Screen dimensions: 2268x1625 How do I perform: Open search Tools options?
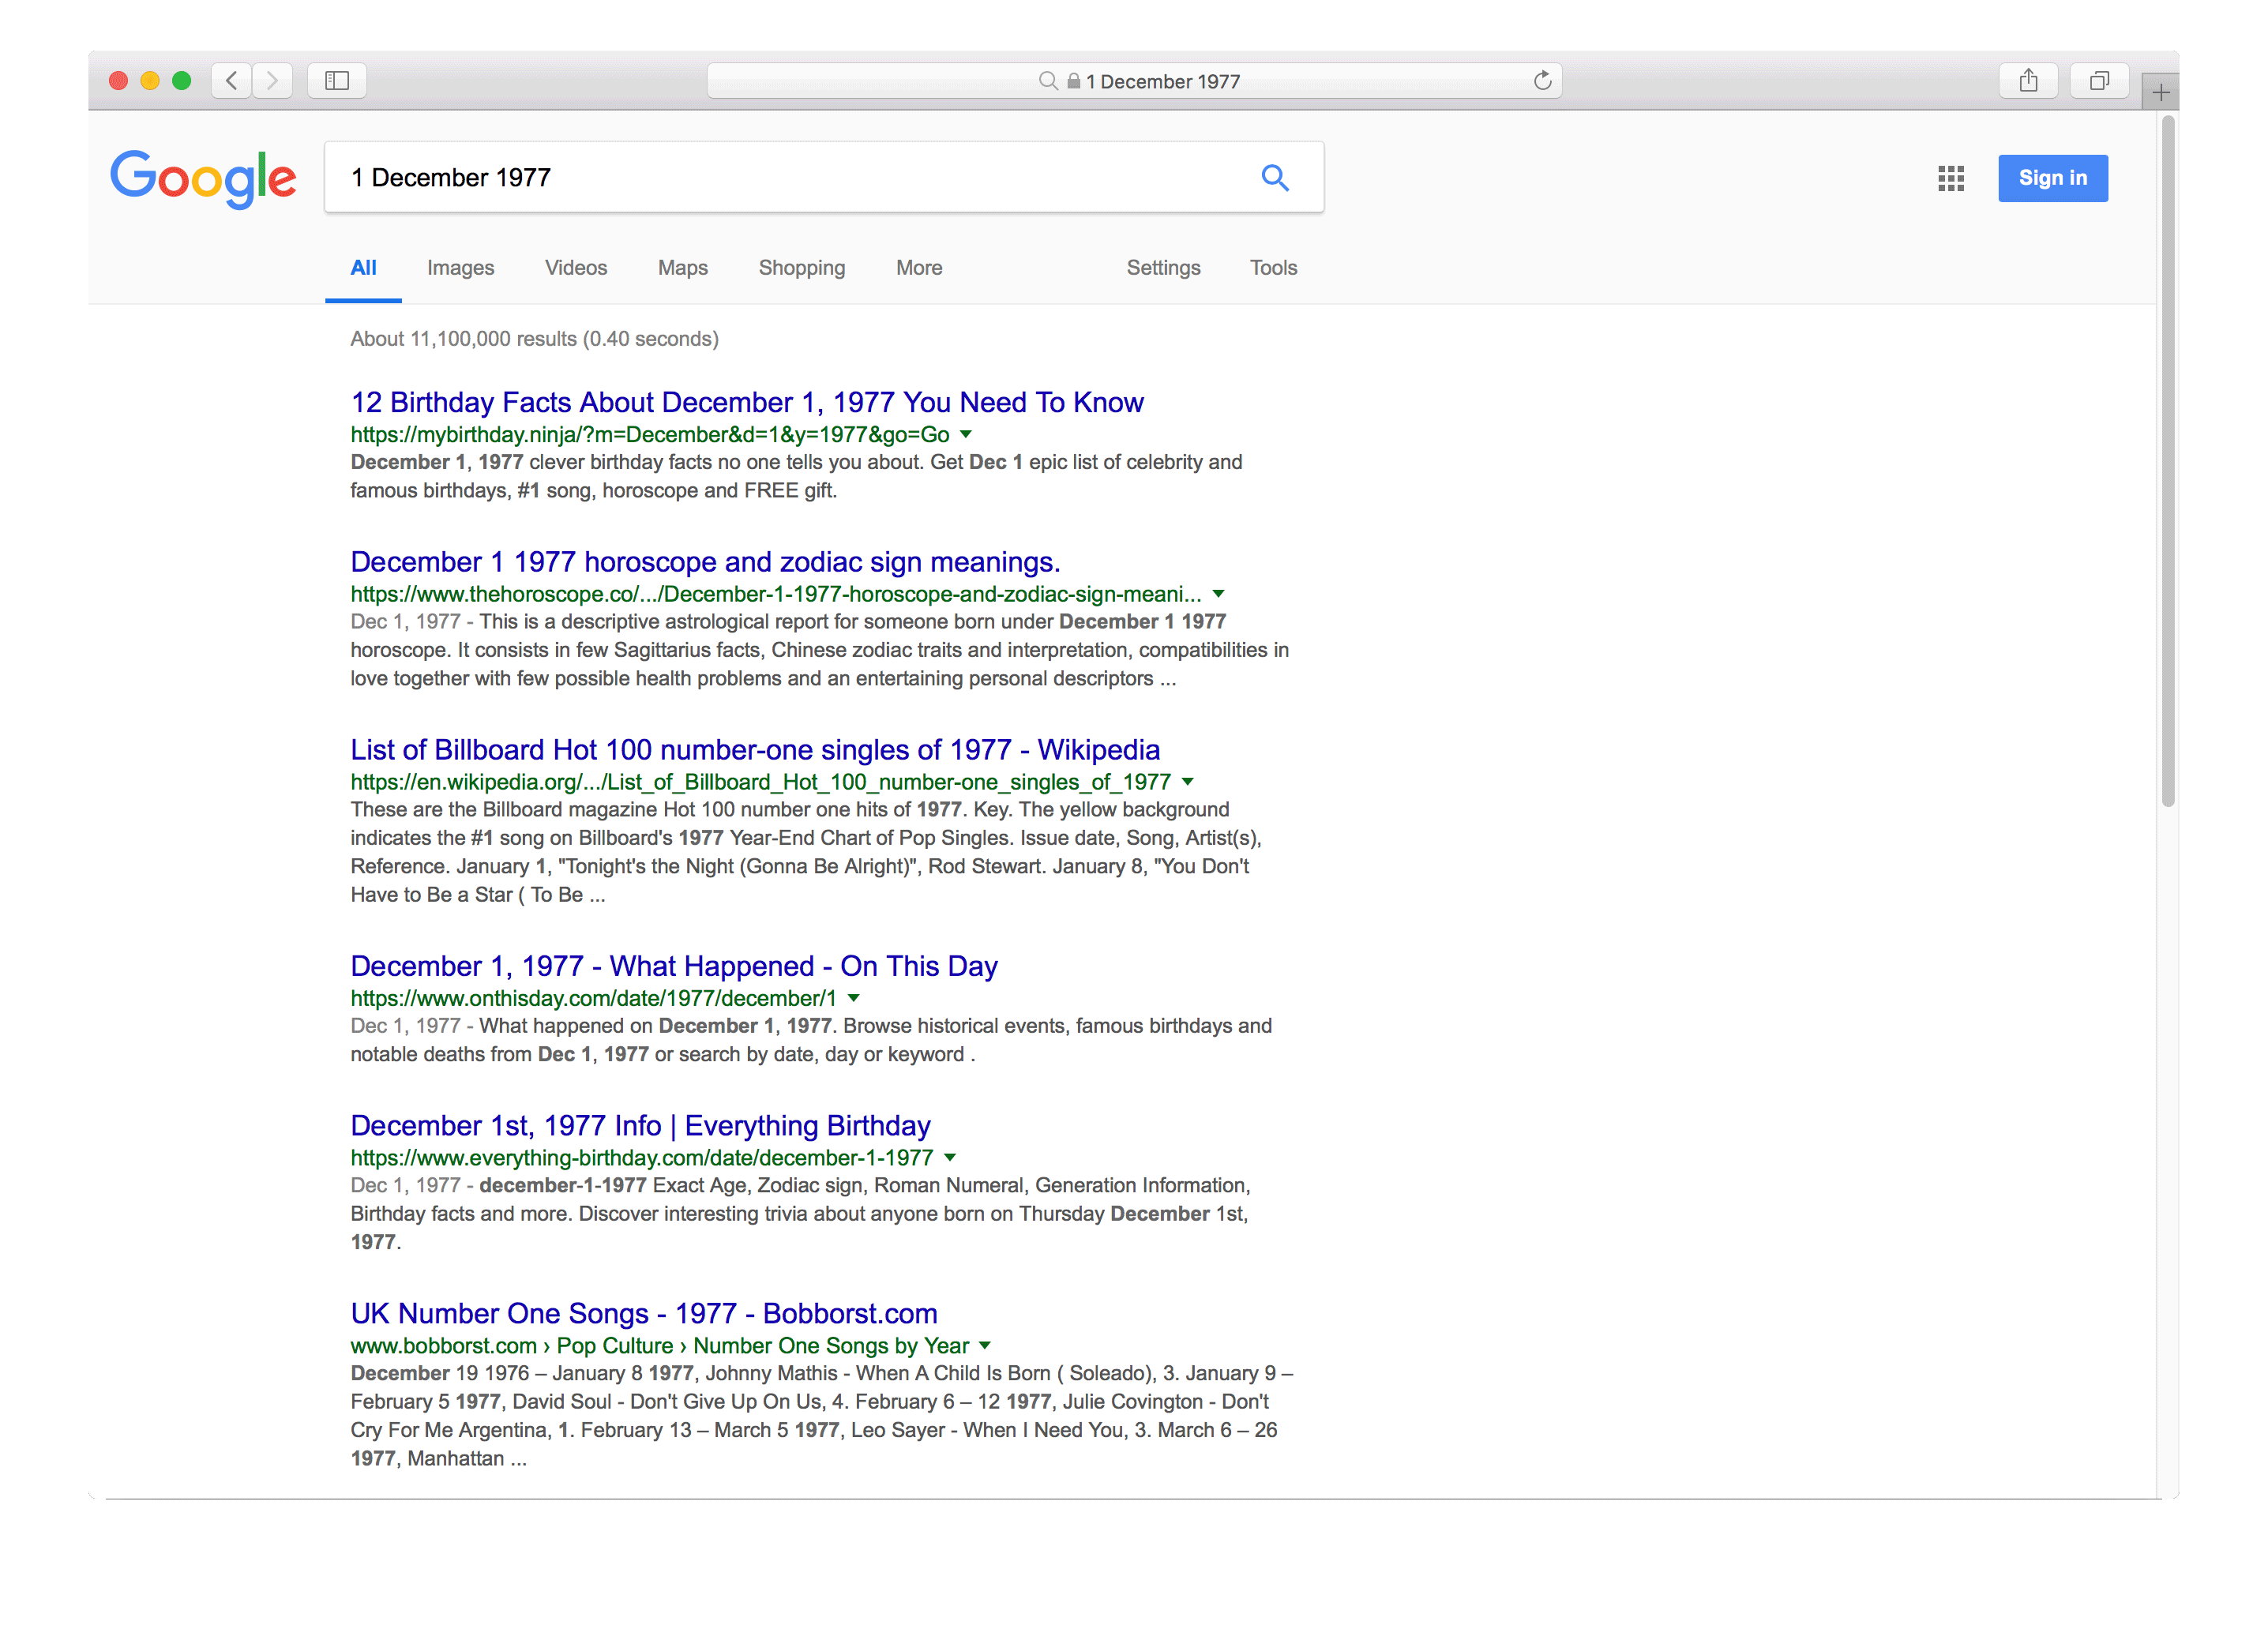1273,268
